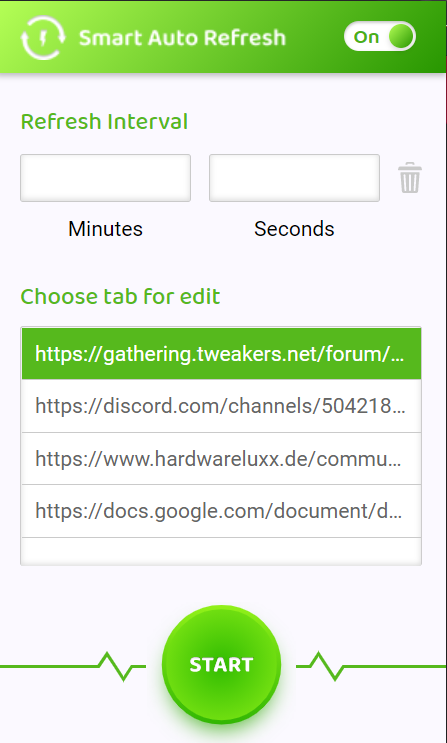This screenshot has height=743, width=447.
Task: Click the "Minutes" label text
Action: 105,229
